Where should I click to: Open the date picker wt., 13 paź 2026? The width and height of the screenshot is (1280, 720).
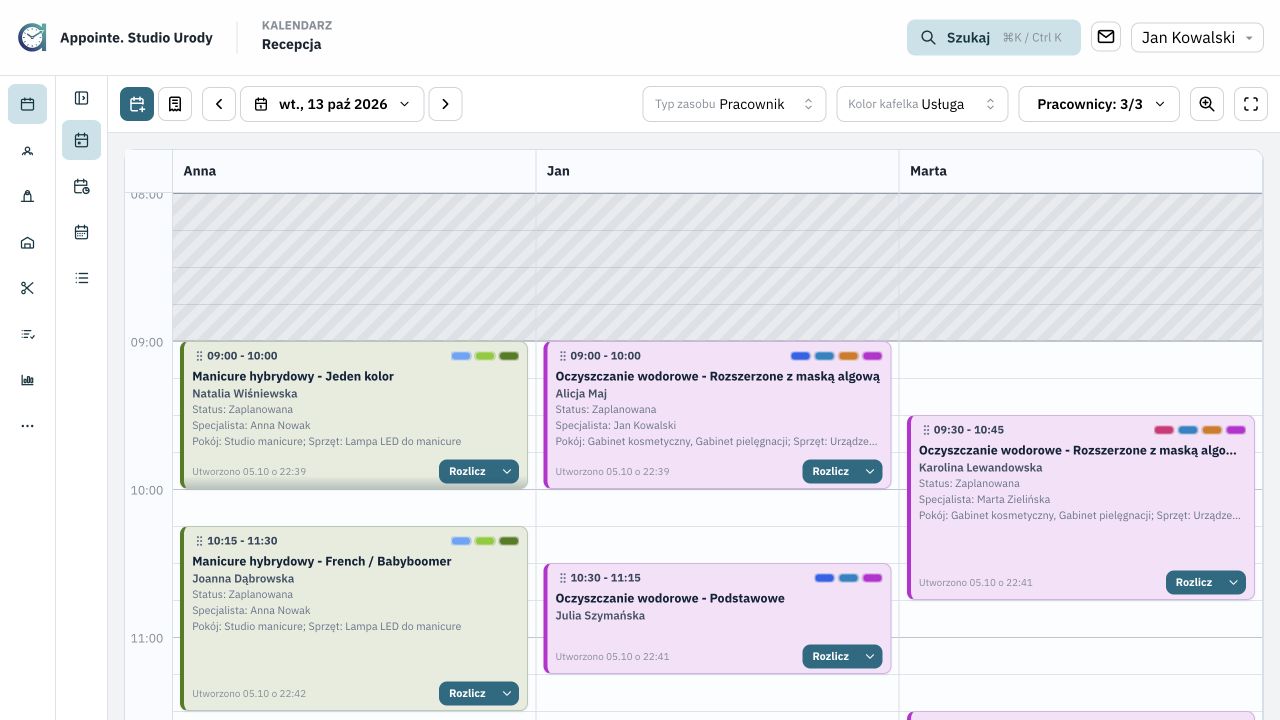pyautogui.click(x=332, y=104)
